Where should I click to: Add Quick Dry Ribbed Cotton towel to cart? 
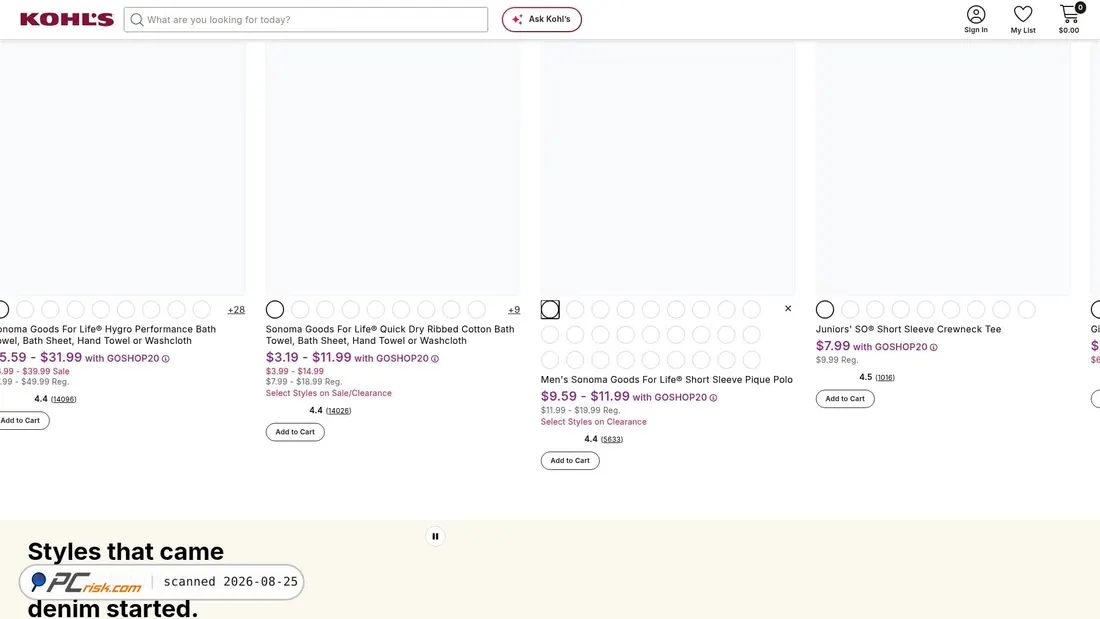pyautogui.click(x=295, y=432)
